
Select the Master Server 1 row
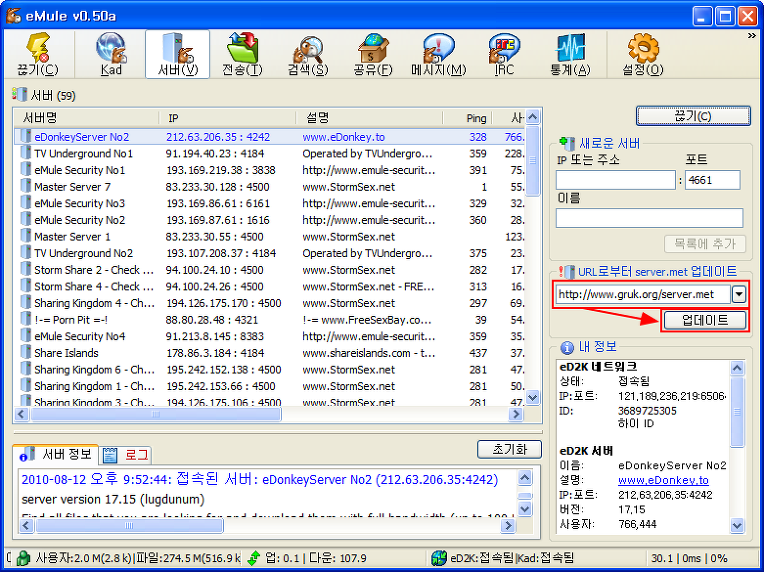click(x=270, y=237)
